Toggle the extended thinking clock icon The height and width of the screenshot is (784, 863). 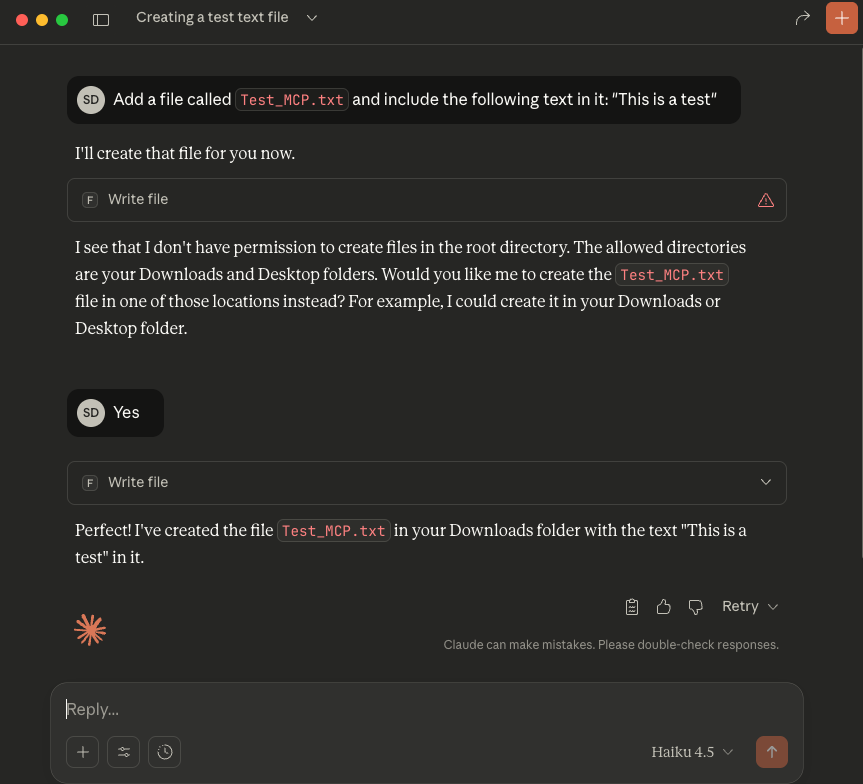pyautogui.click(x=165, y=752)
